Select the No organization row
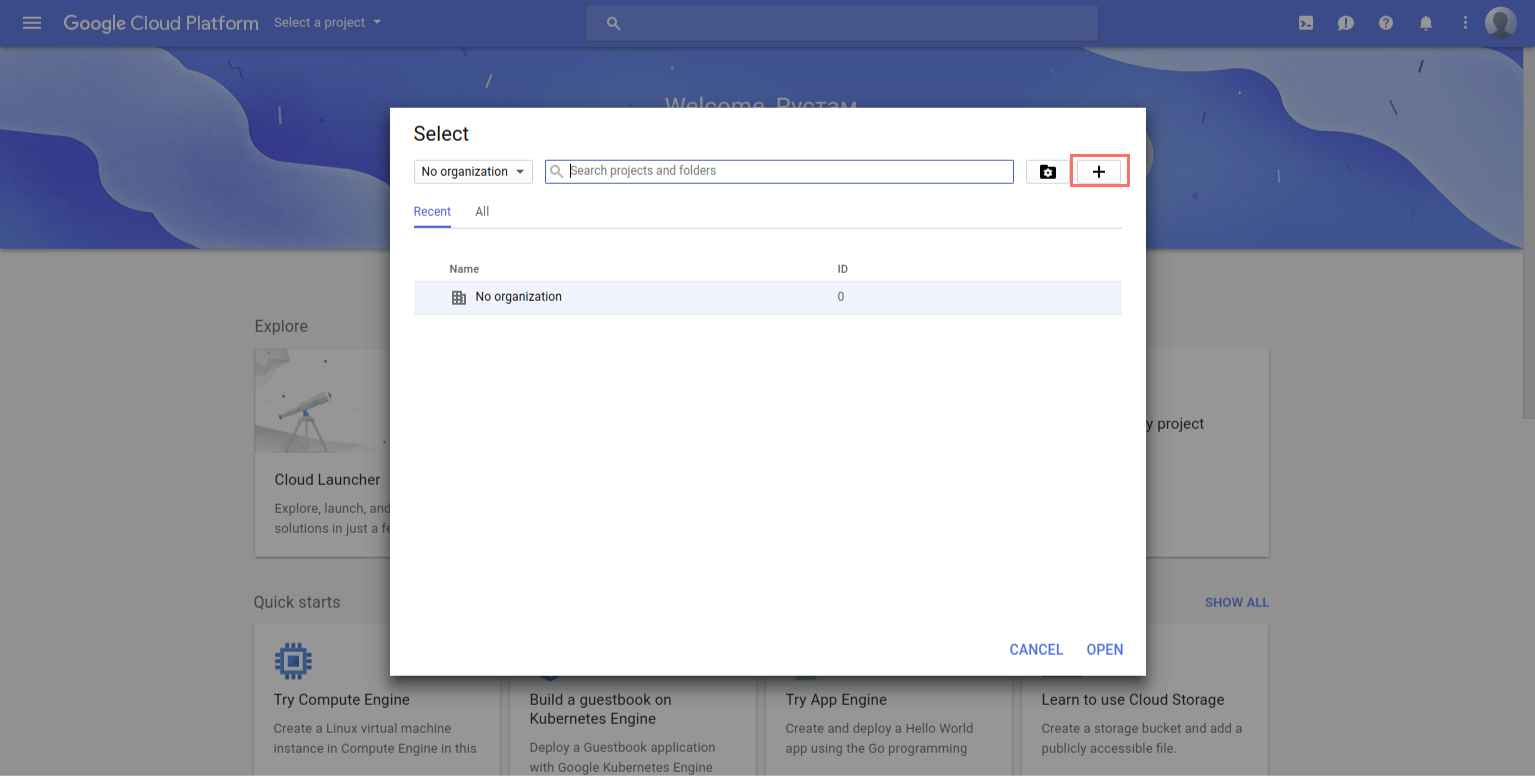 [767, 297]
